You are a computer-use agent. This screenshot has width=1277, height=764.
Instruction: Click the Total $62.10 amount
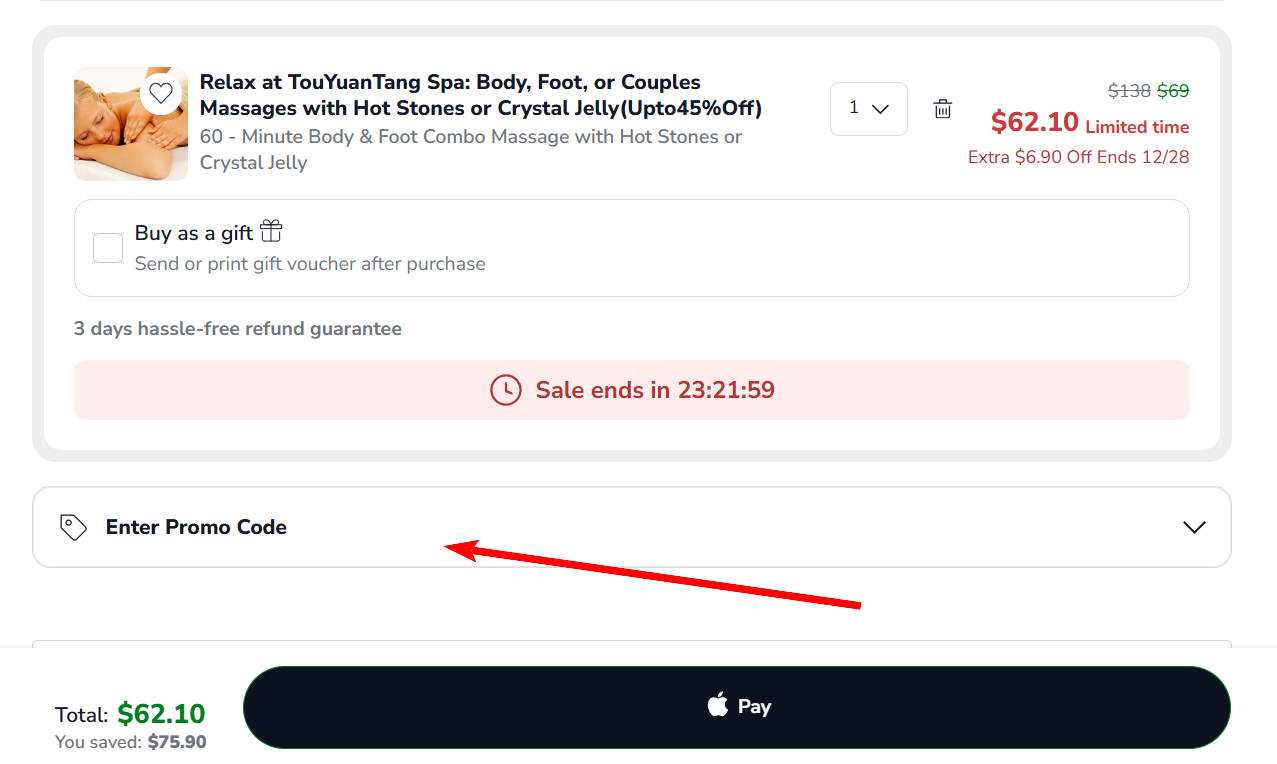(160, 714)
